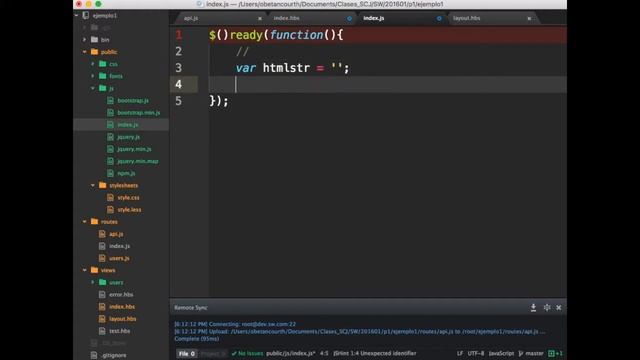640x360 pixels.
Task: Collapse the ejemplo1 project root
Action: [76, 16]
